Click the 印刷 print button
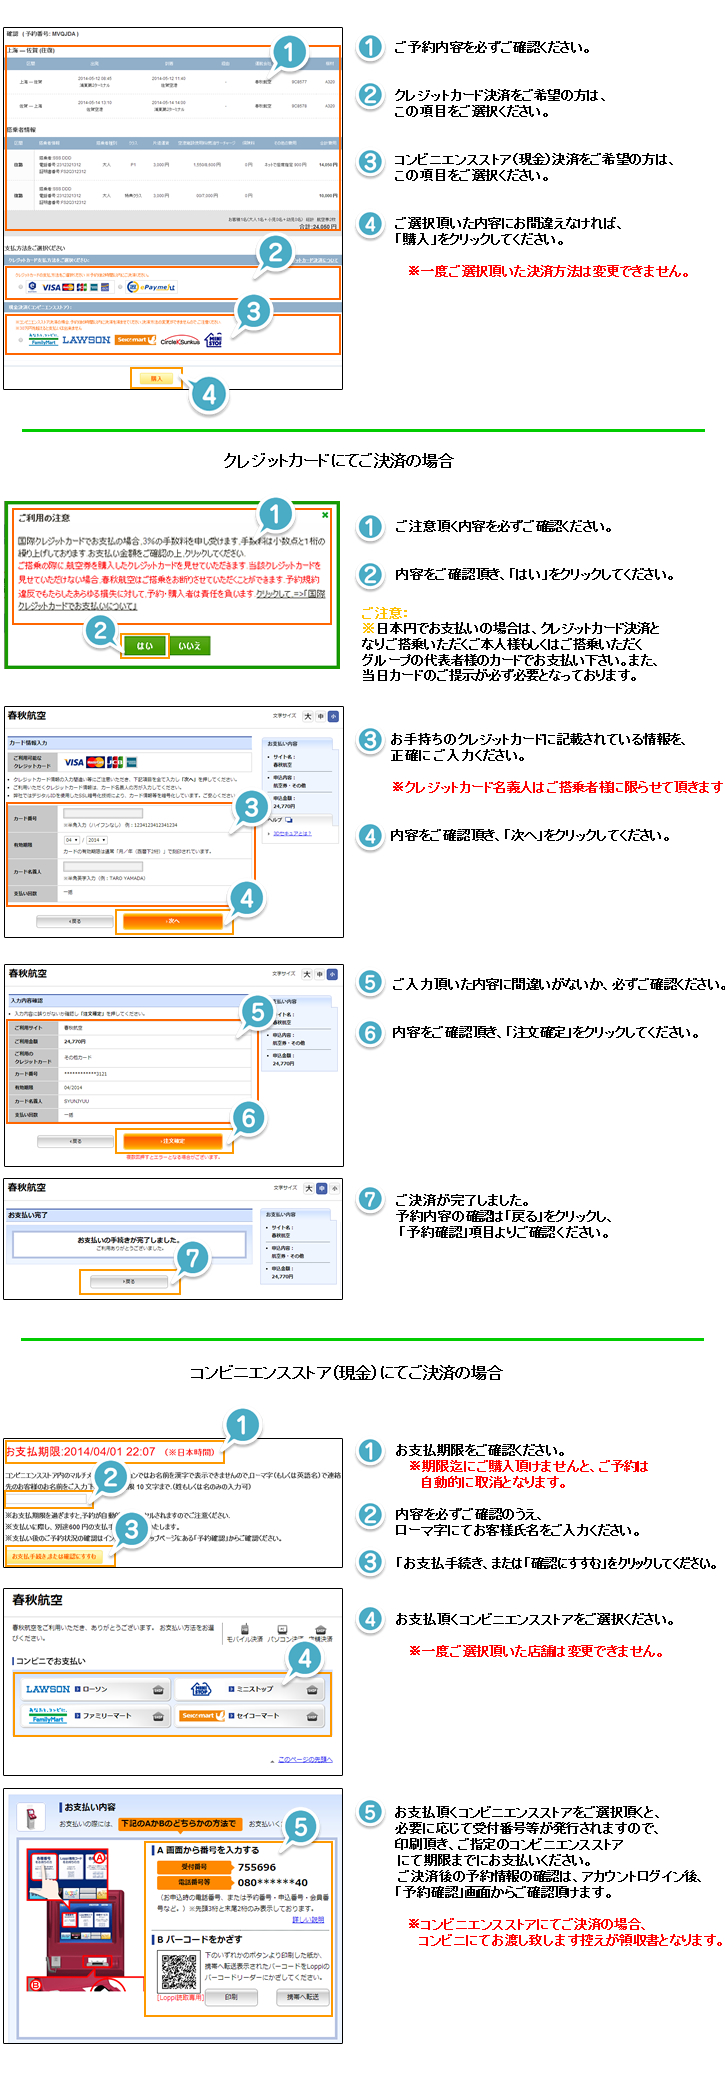725x2100 pixels. click(231, 1997)
